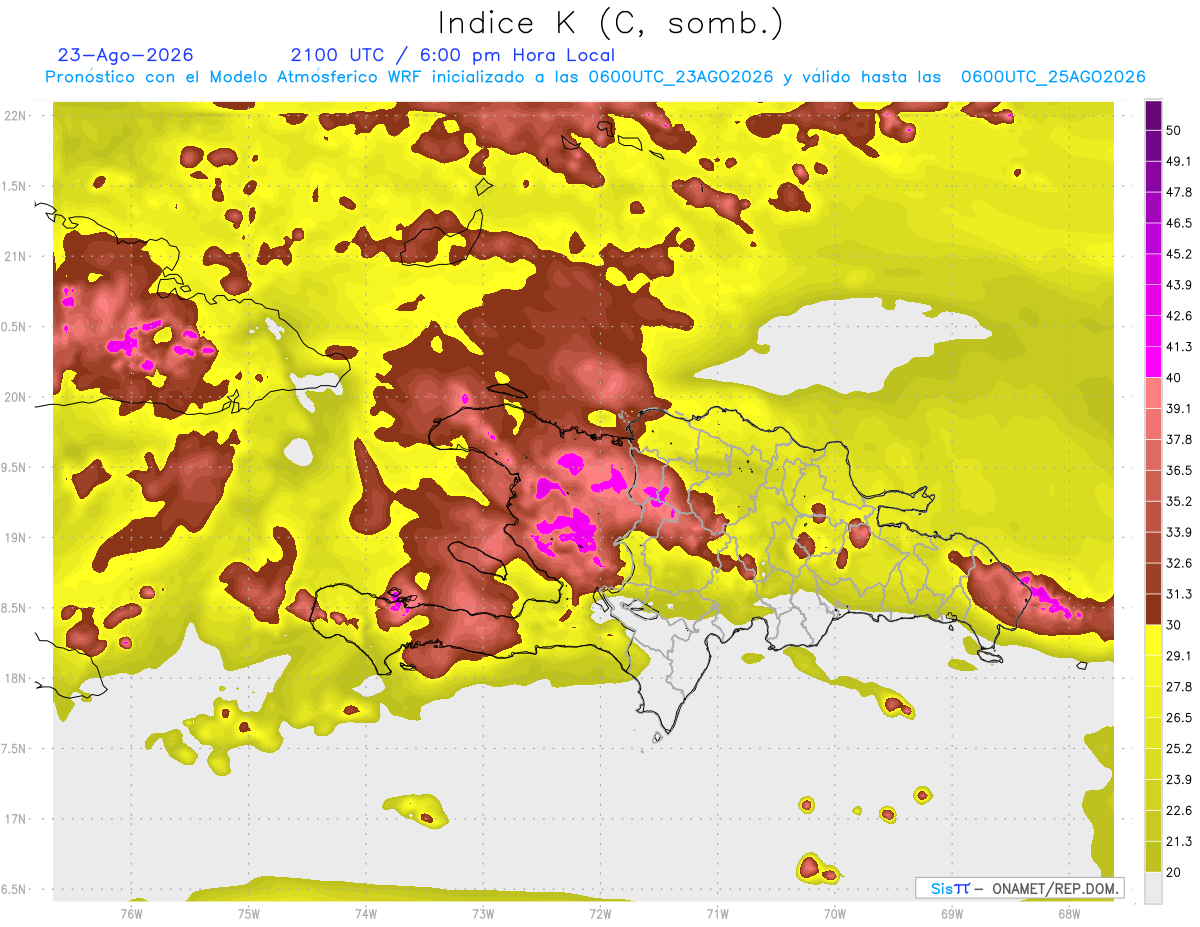Image resolution: width=1200 pixels, height=927 pixels.
Task: Click the '2100 UTC / 6:00 pm Hora Local' text
Action: [452, 55]
